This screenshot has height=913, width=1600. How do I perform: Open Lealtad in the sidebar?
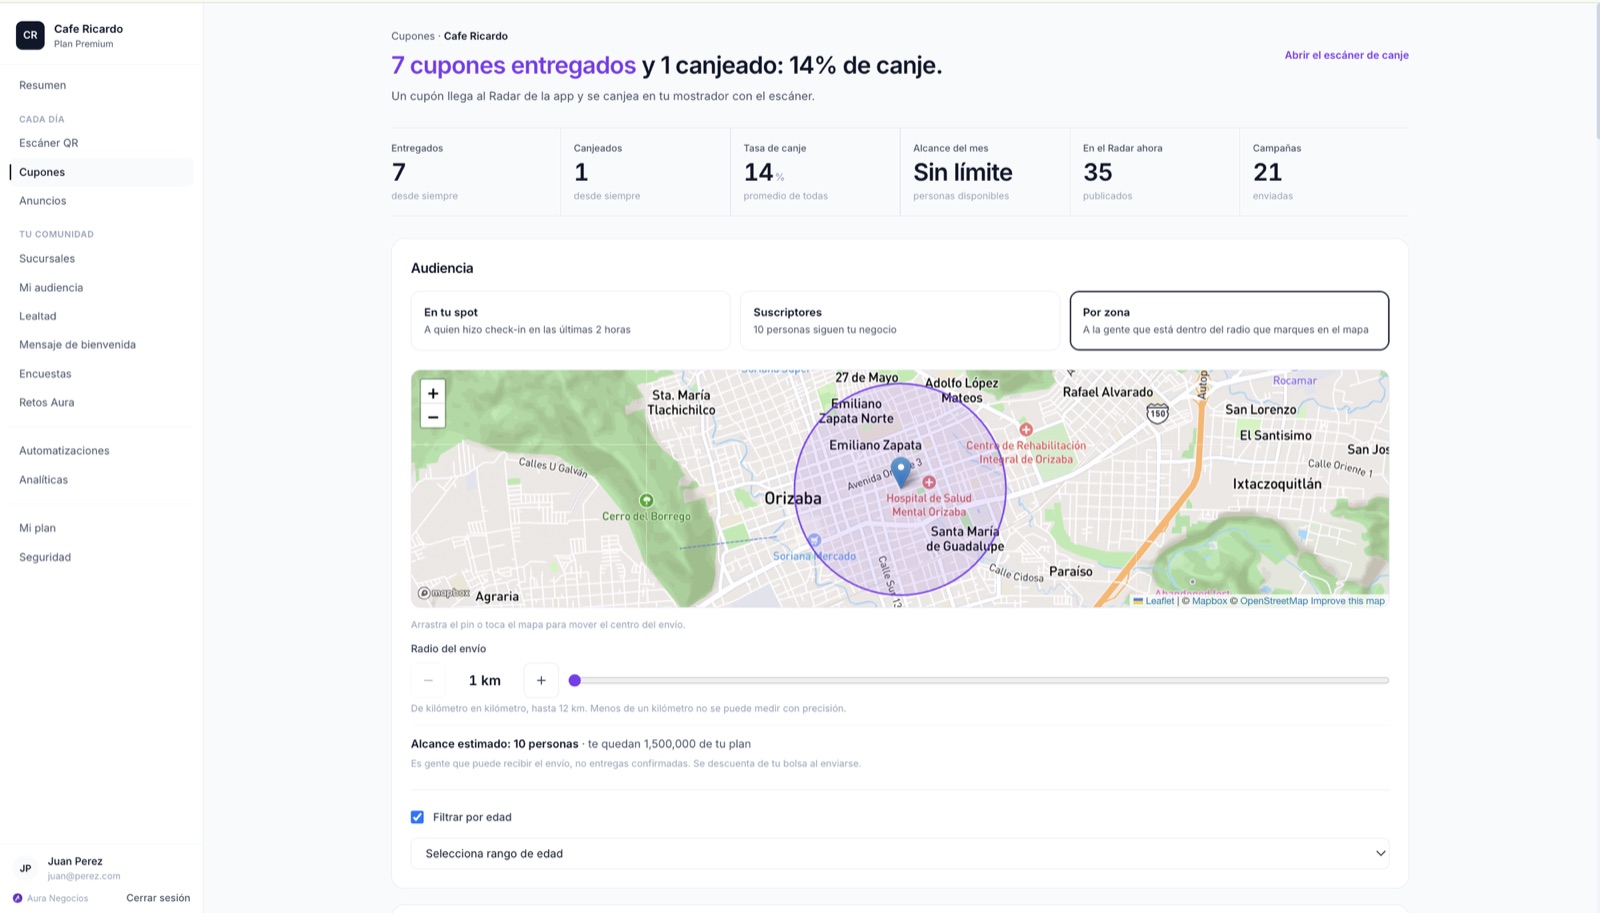(x=38, y=316)
